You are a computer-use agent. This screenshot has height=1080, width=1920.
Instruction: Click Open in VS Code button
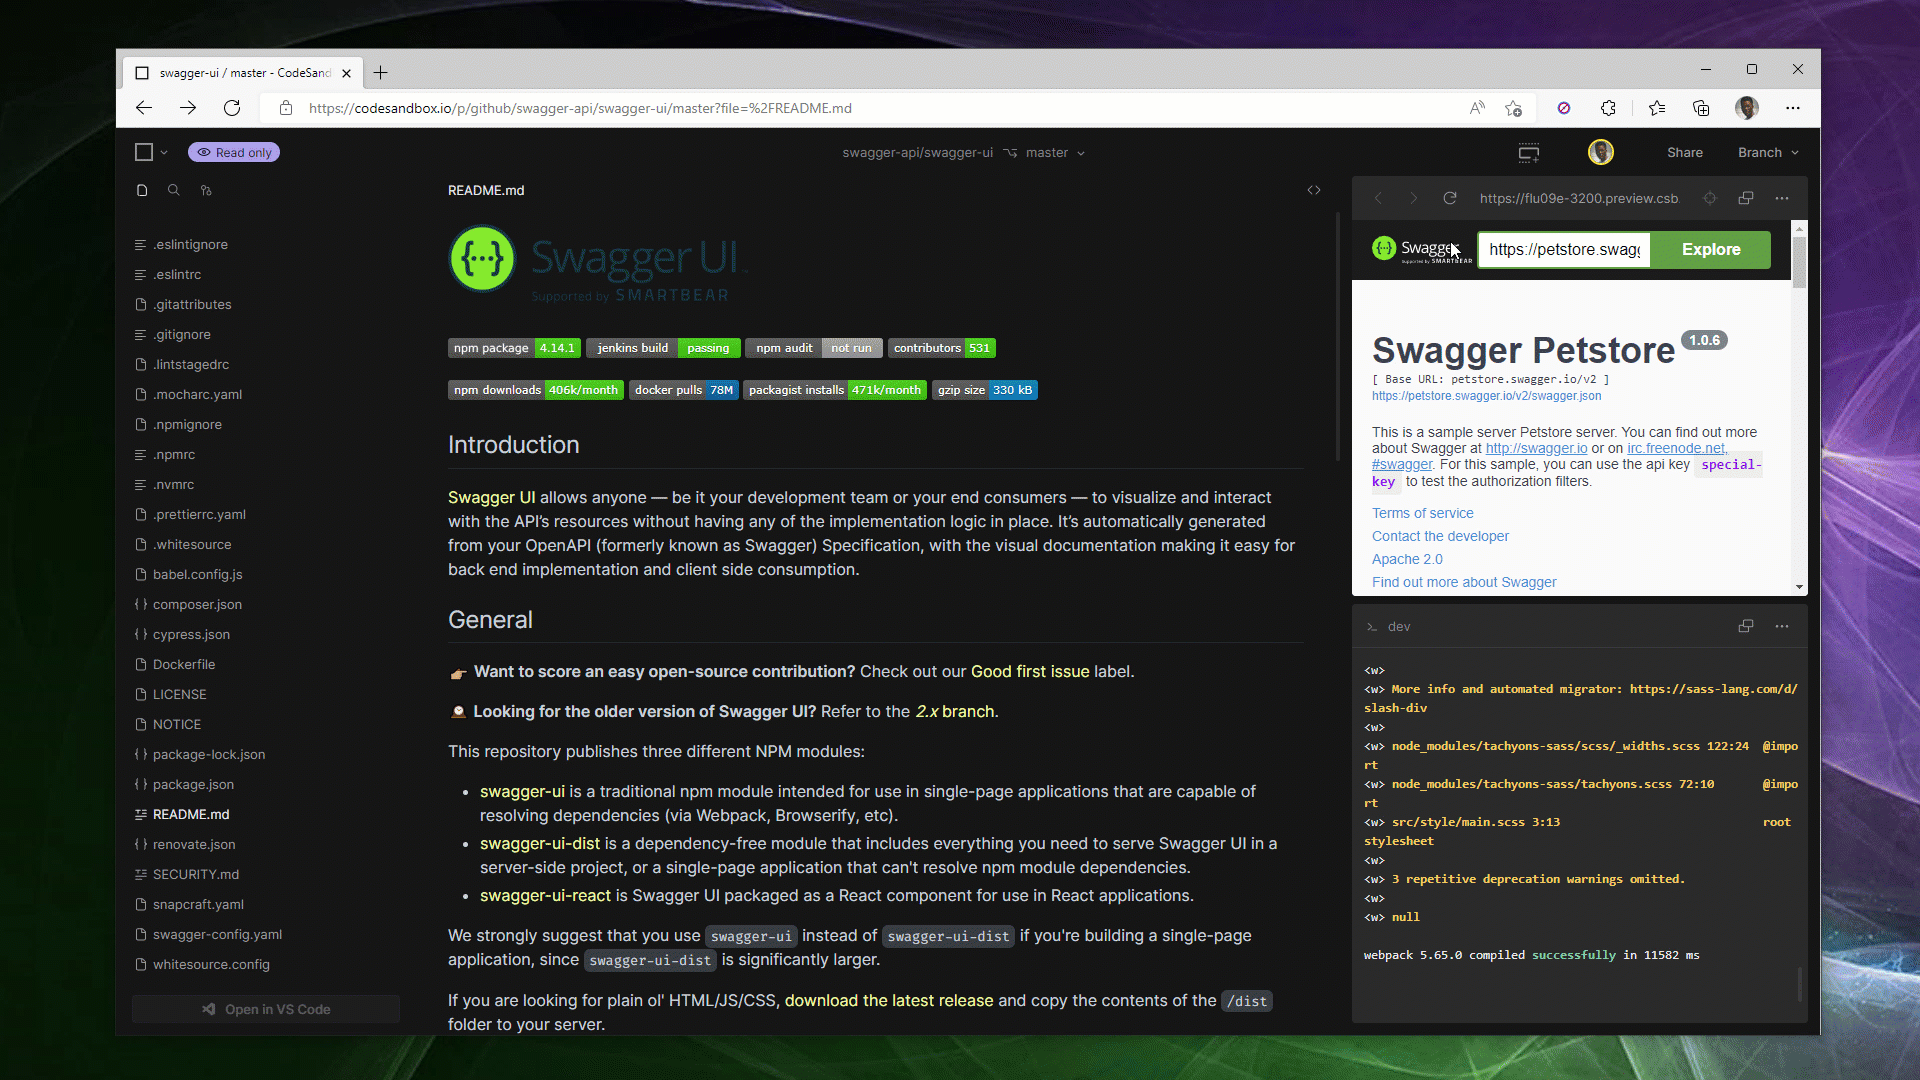coord(266,1009)
